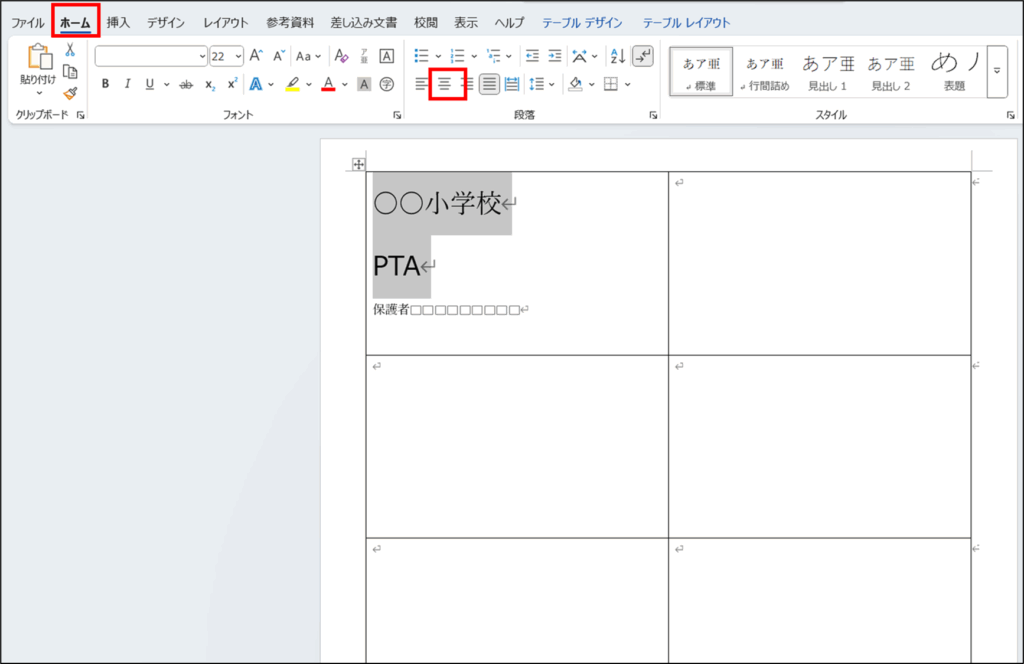
Task: Open the Paragraph settings dialog launcher
Action: 653,115
